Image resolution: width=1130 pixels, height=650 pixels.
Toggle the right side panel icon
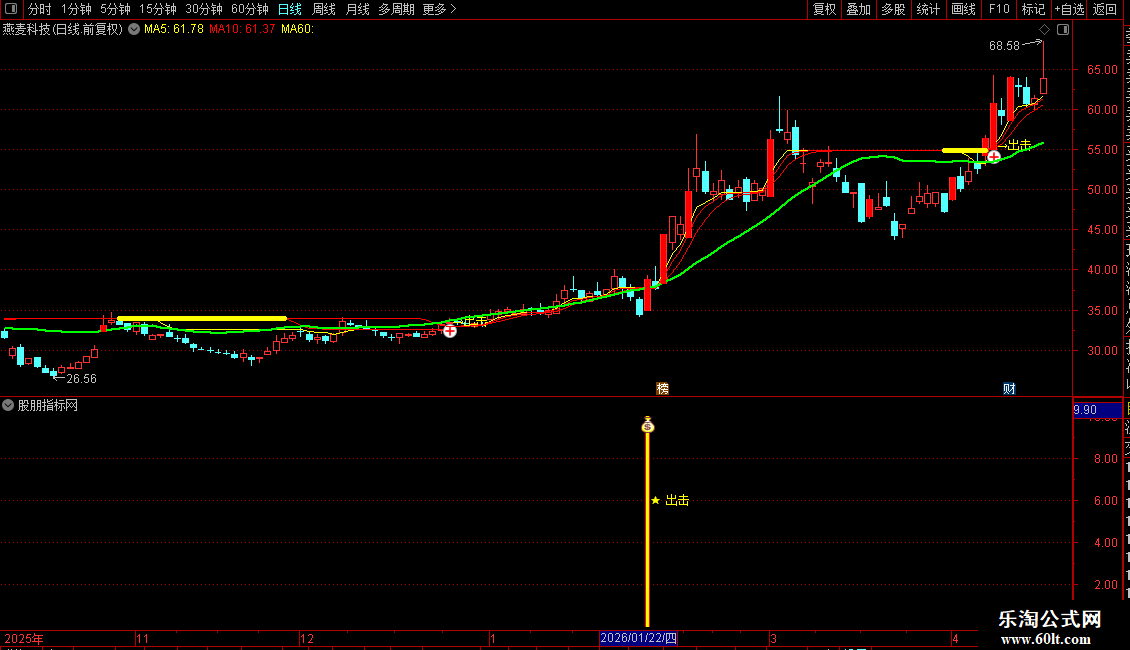pos(1063,30)
